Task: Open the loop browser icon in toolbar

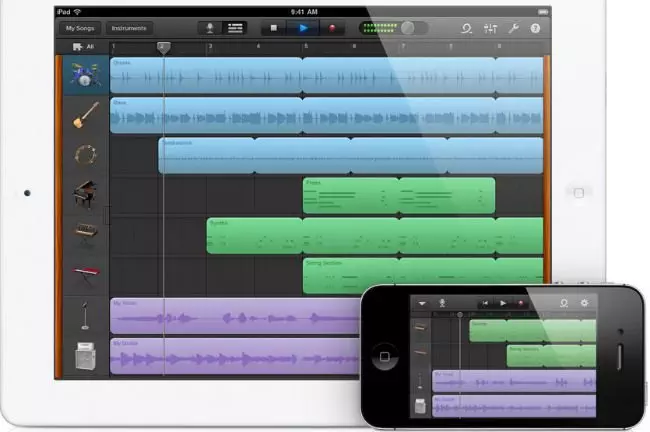Action: click(467, 28)
